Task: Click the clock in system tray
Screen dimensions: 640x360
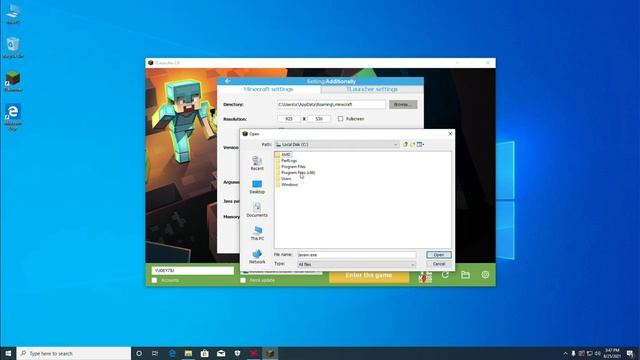Action: [612, 353]
